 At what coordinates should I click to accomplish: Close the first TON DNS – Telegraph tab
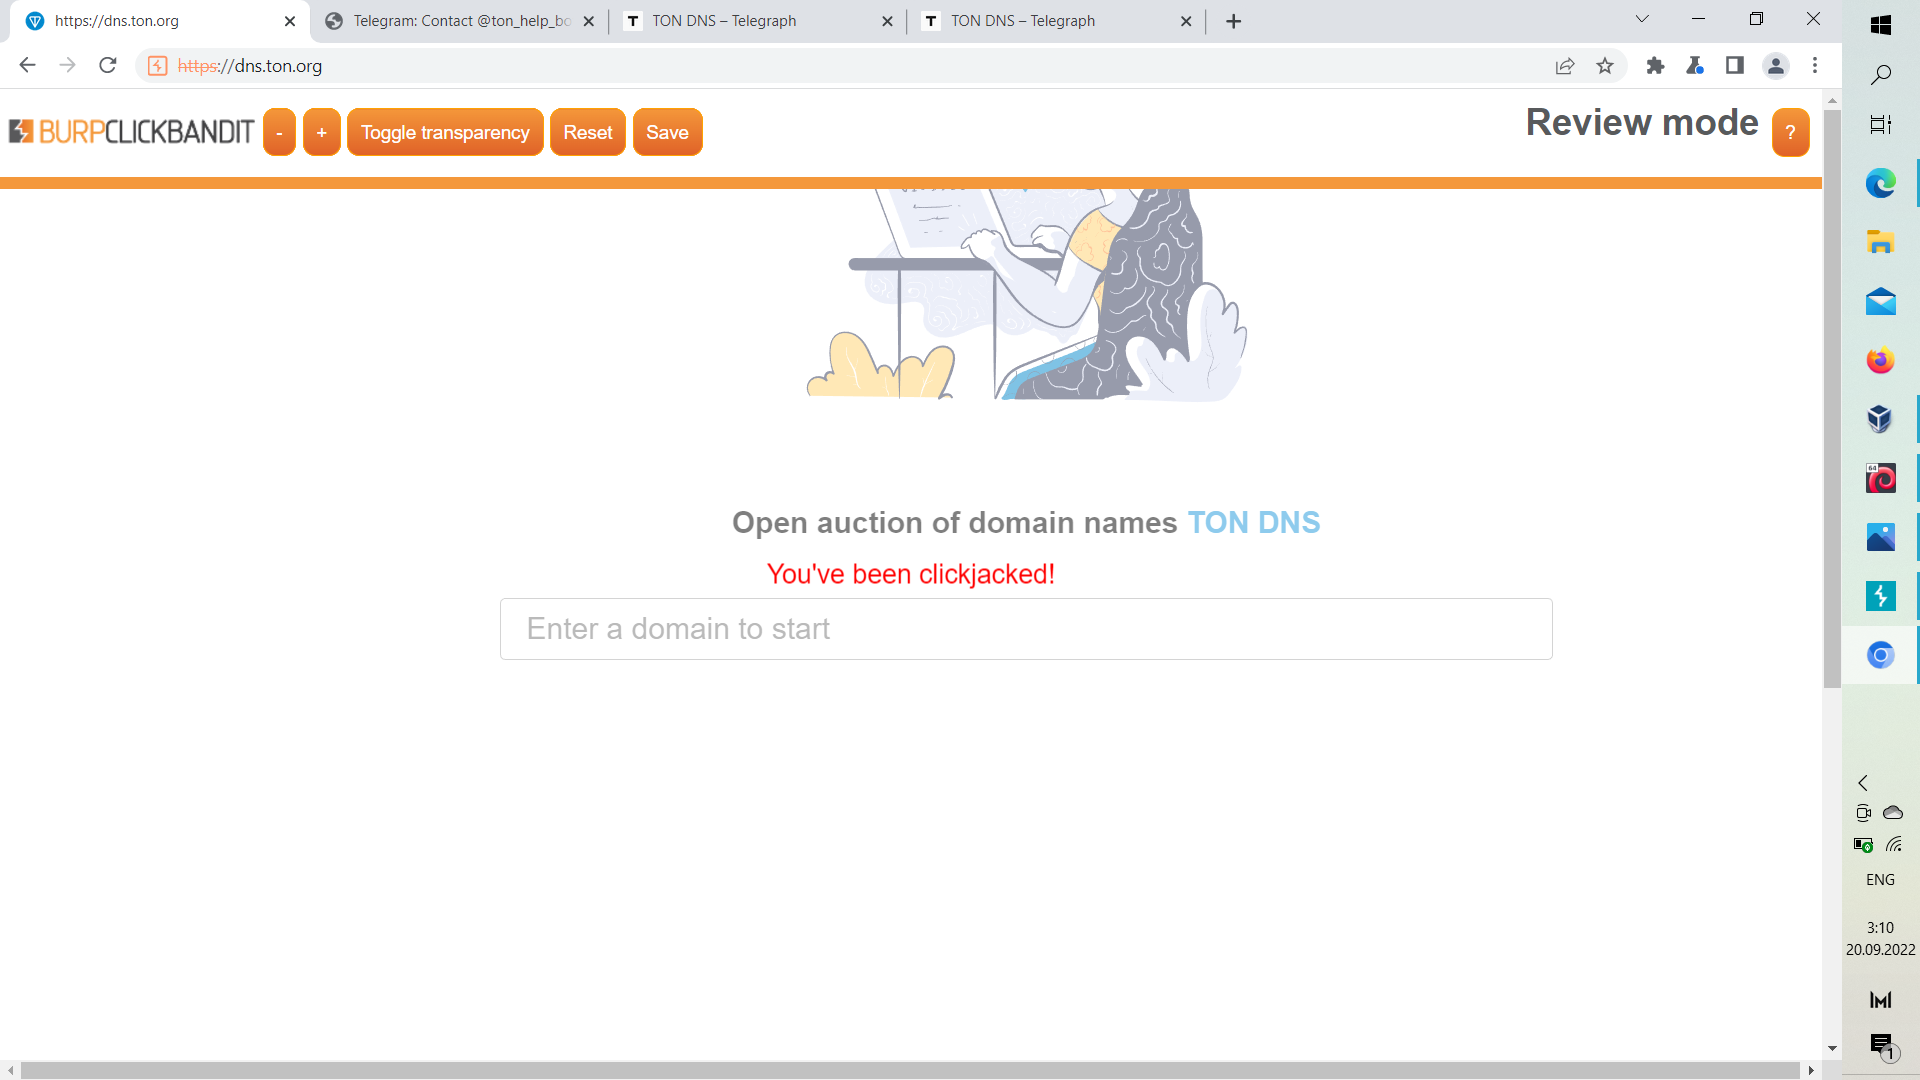[x=887, y=21]
